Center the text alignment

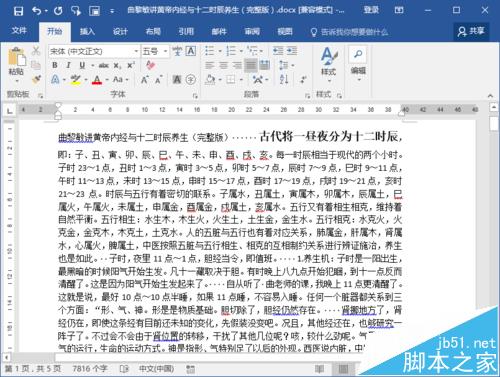[223, 65]
